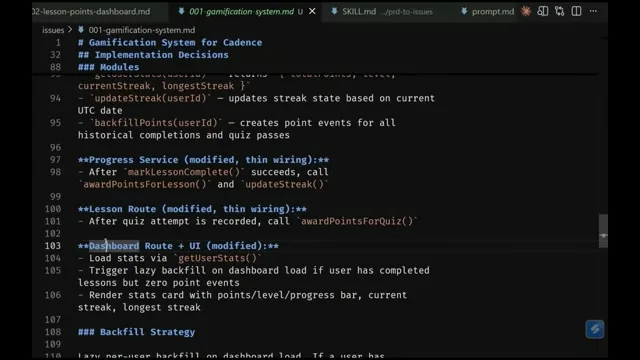The image size is (640, 360).
Task: Click updateStreak(userId) code on line 94
Action: (x=150, y=98)
